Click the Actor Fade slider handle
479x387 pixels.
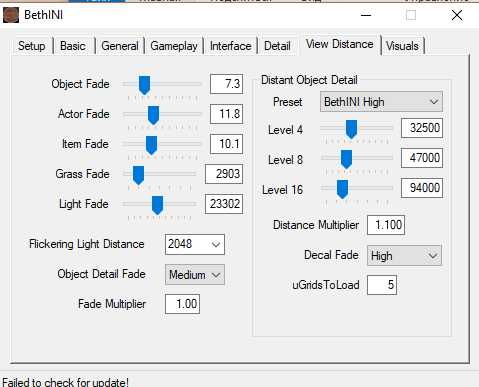click(153, 115)
